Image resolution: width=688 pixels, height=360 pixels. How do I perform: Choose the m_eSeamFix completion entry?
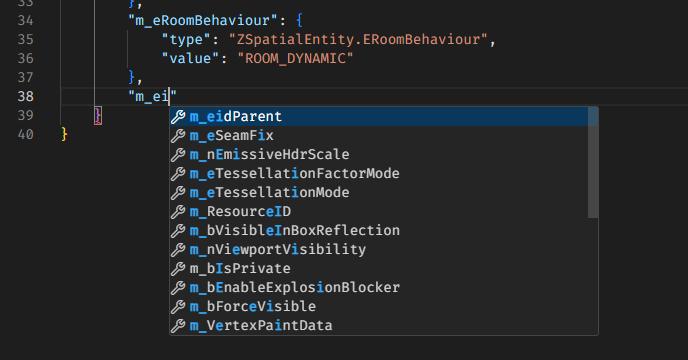[x=380, y=136]
